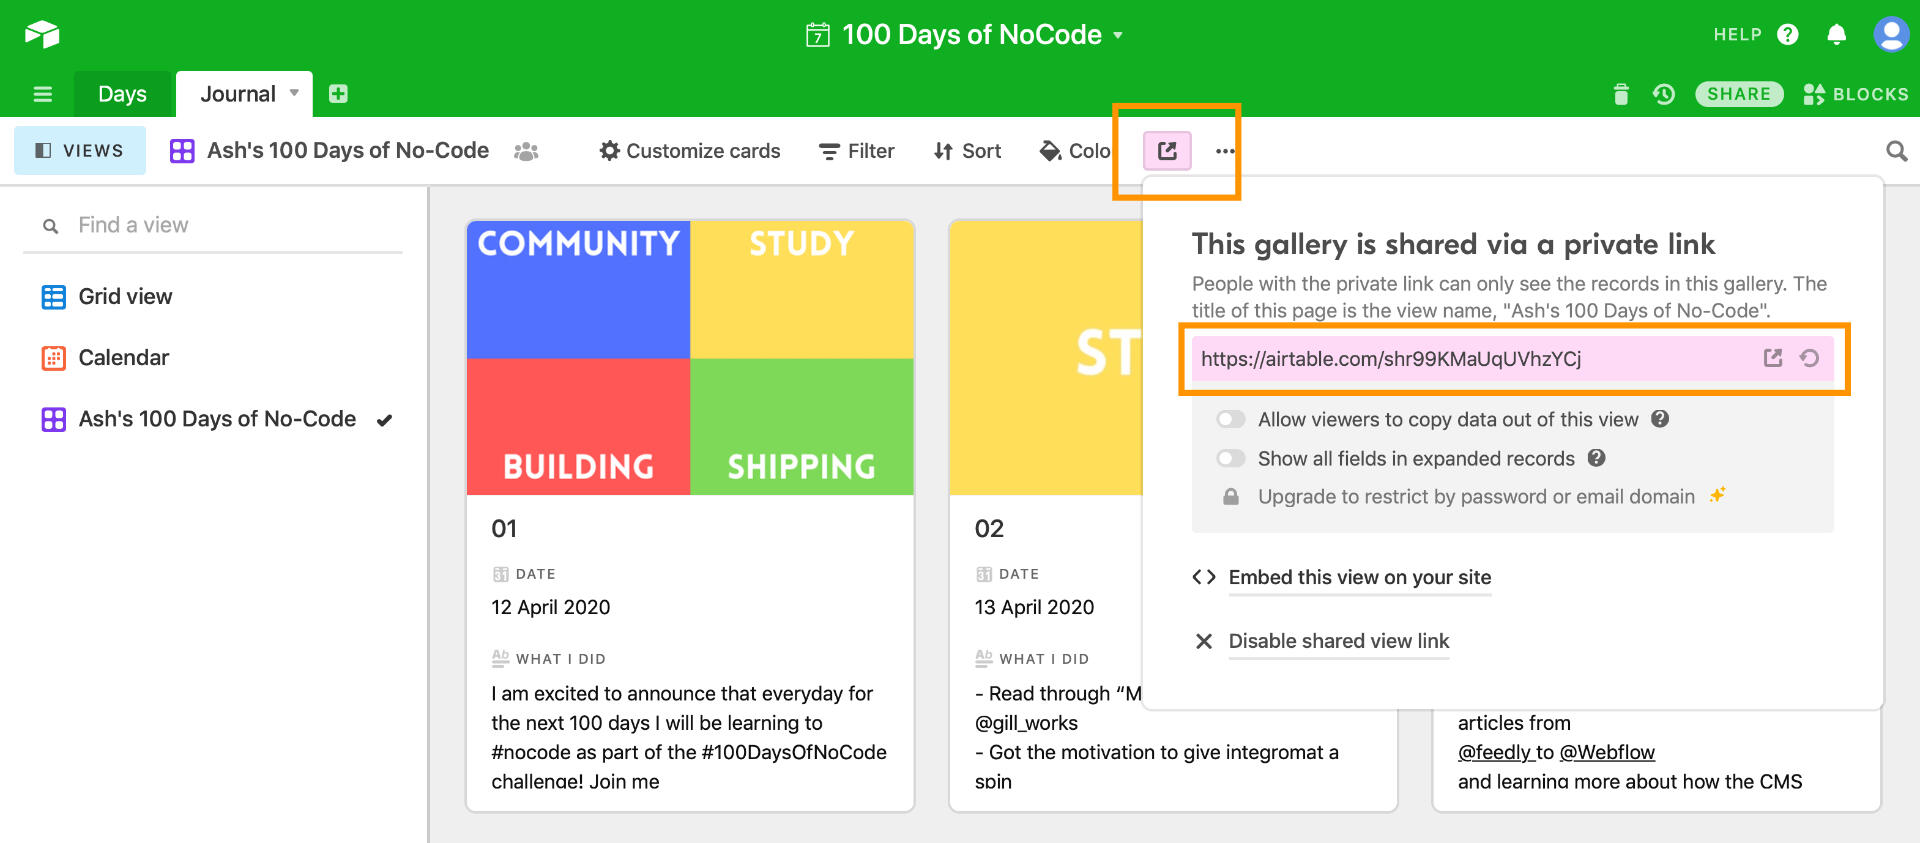Click the add table plus icon

point(338,94)
